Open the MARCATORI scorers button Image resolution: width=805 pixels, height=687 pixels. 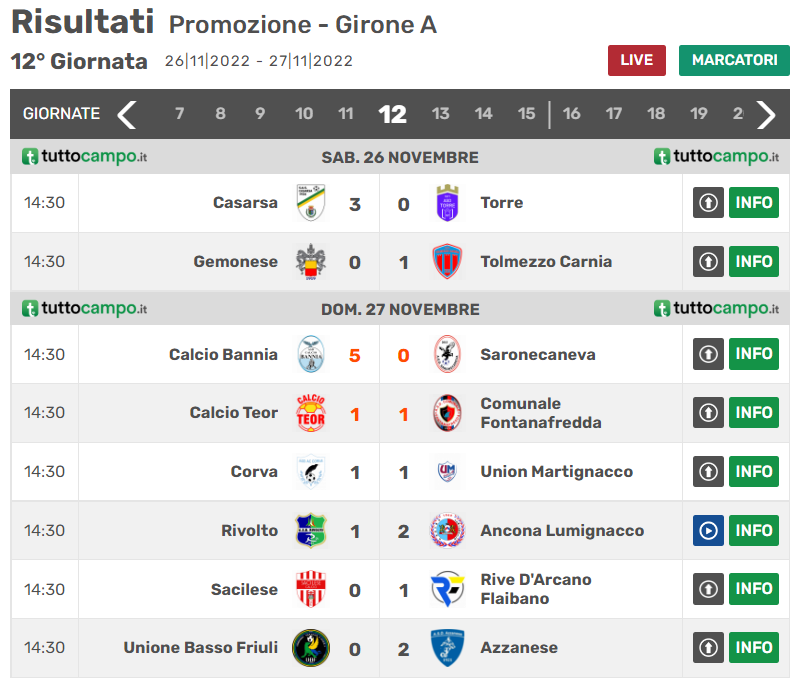click(x=734, y=60)
